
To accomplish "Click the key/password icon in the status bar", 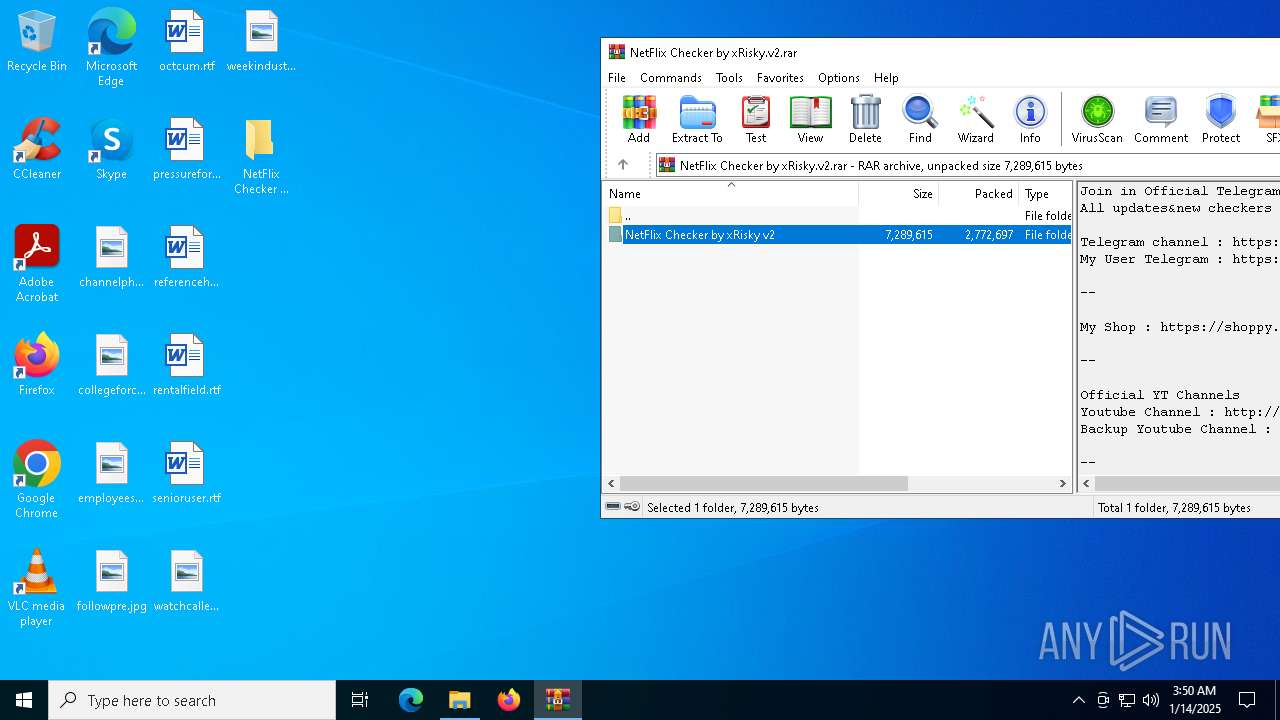I will 632,507.
